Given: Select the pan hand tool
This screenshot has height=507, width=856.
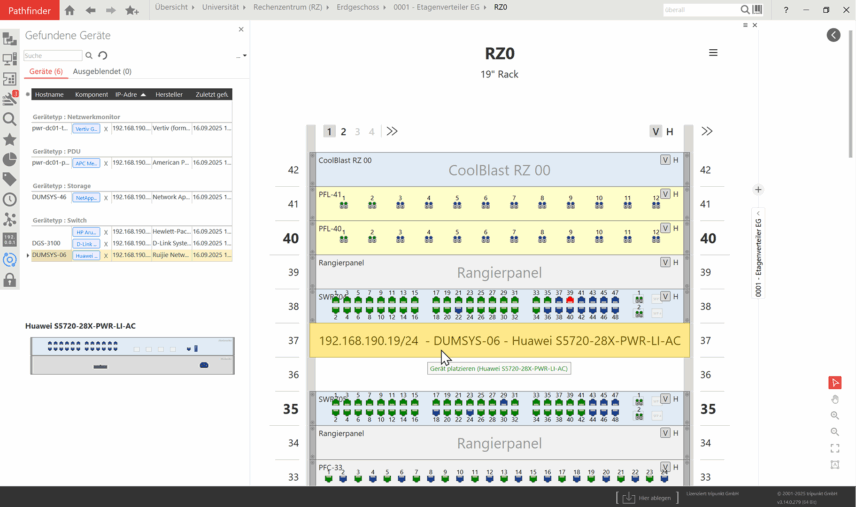Looking at the screenshot, I should [x=835, y=399].
